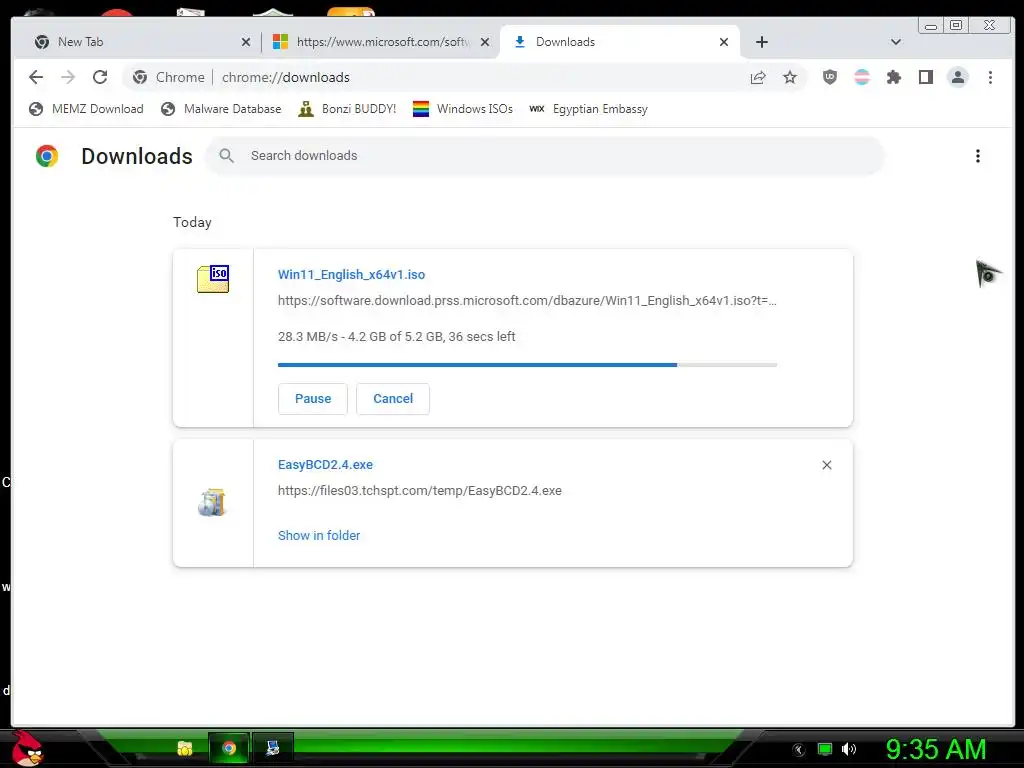Click the forward navigation arrow

click(x=68, y=77)
